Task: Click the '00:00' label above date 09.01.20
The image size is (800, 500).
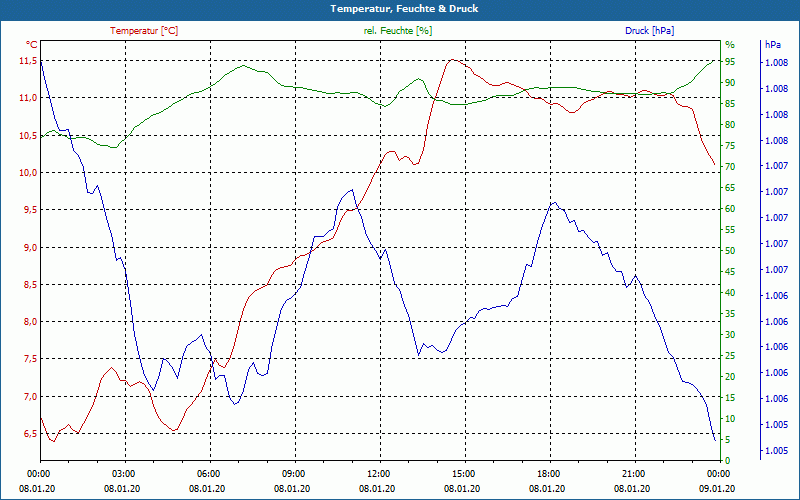Action: click(x=717, y=474)
